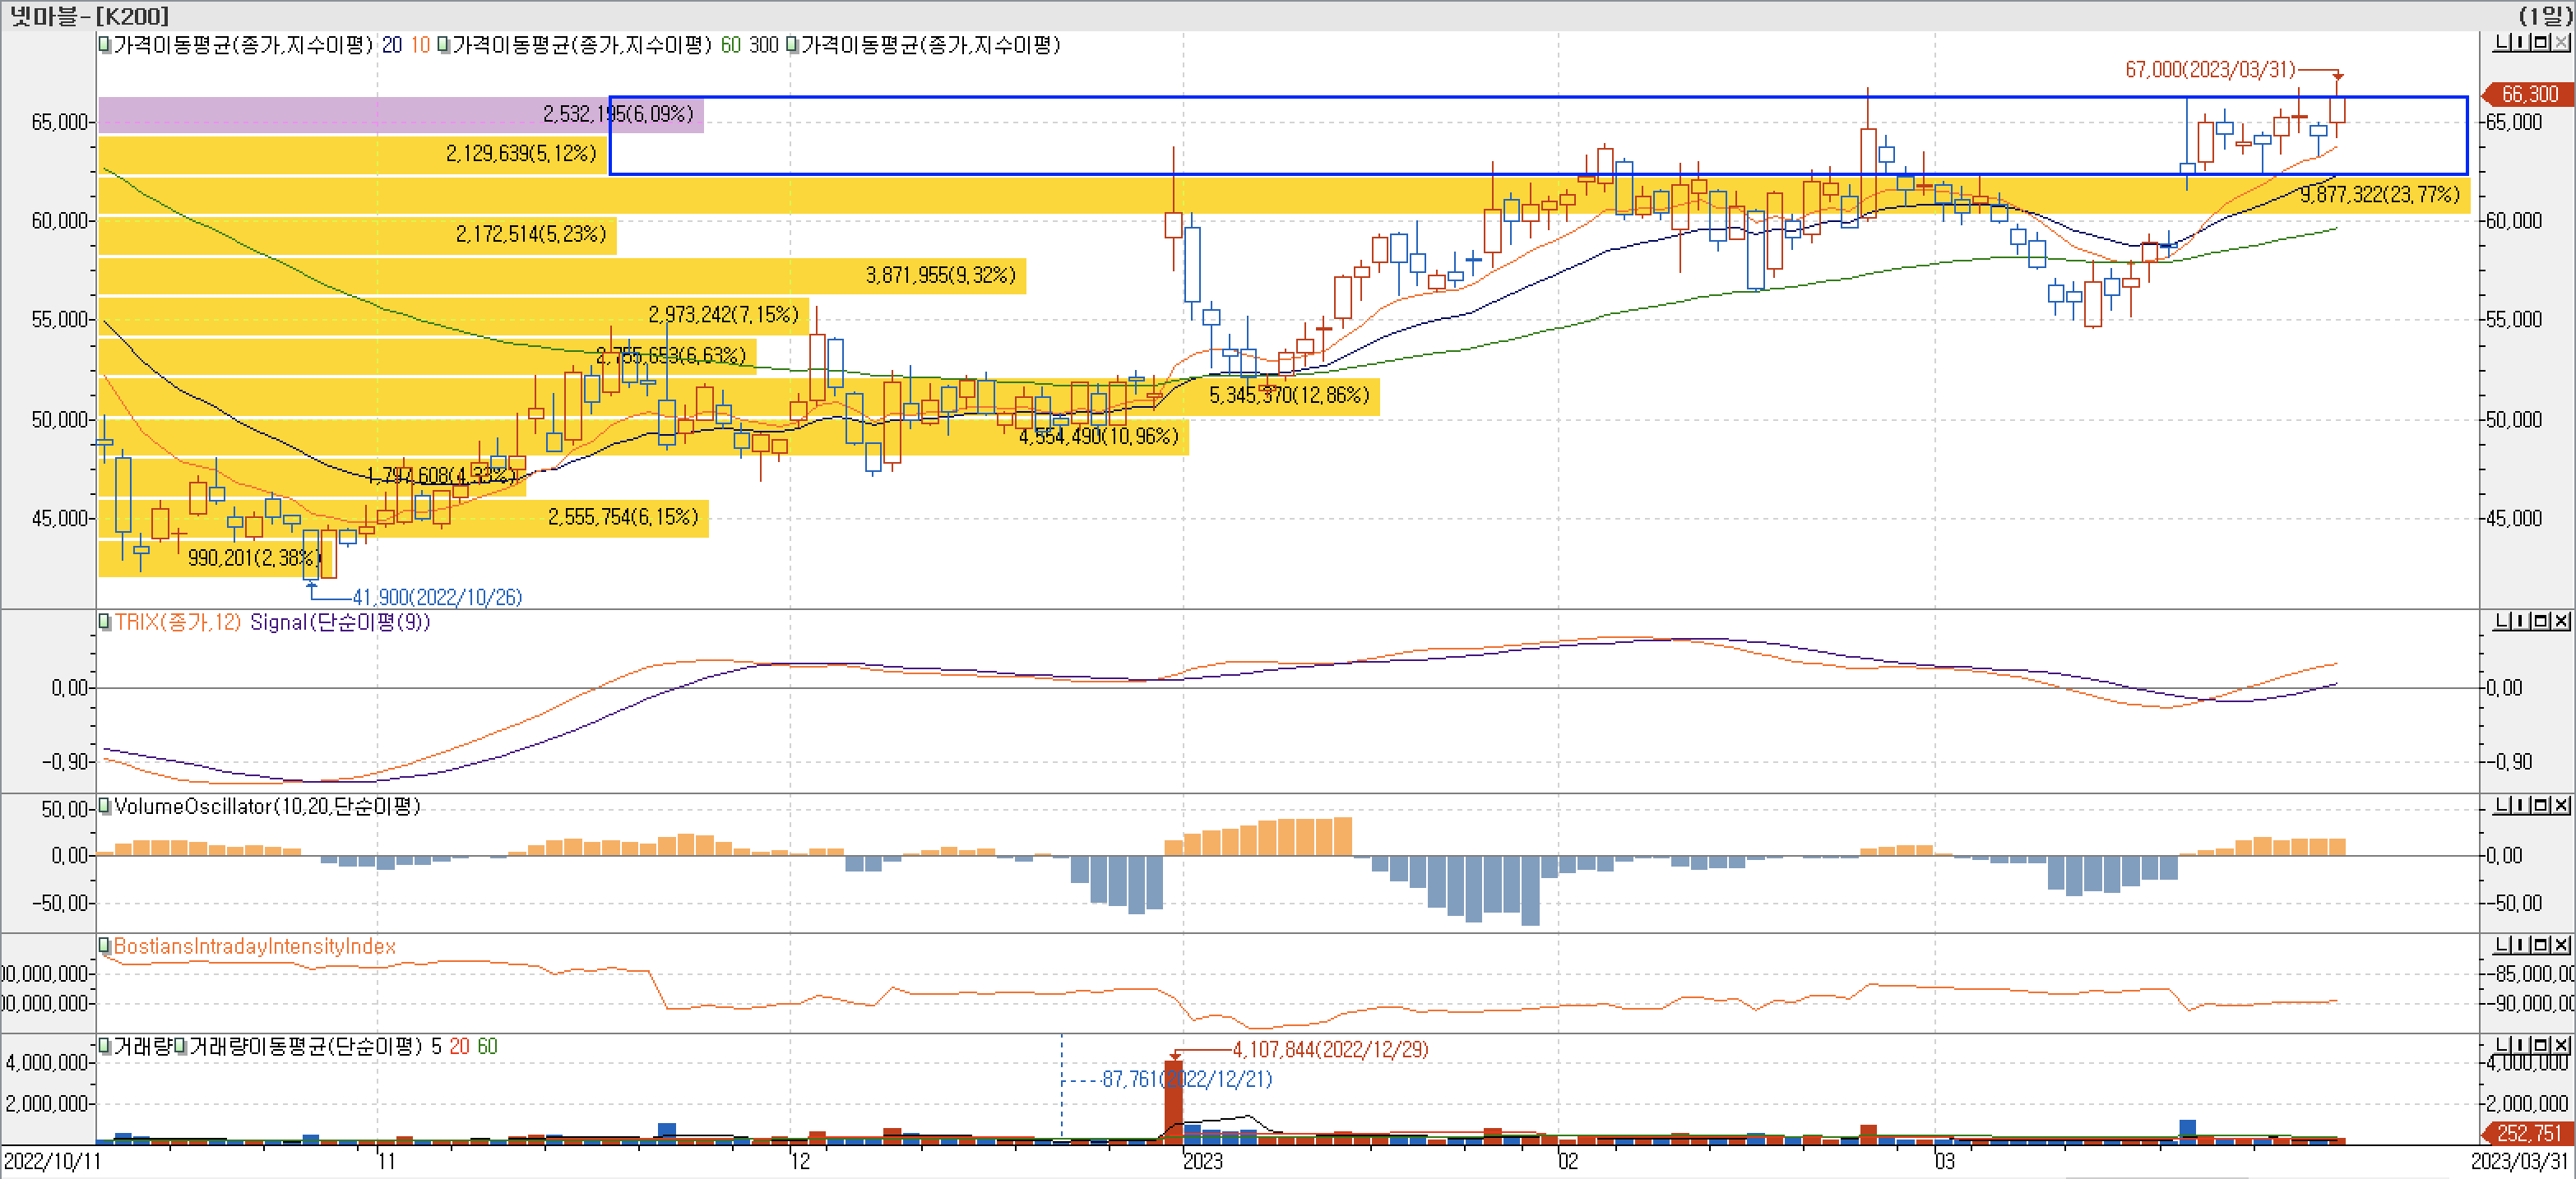Maximize the VolumeOscillator pane
This screenshot has height=1179, width=2576.
click(x=2541, y=805)
